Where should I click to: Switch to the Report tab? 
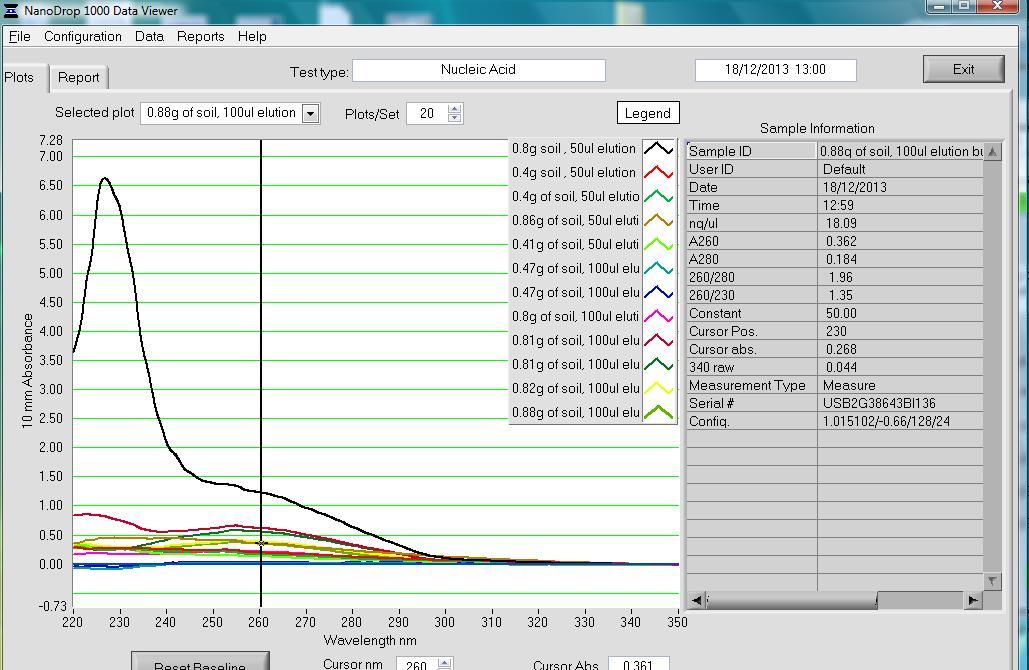tap(78, 77)
